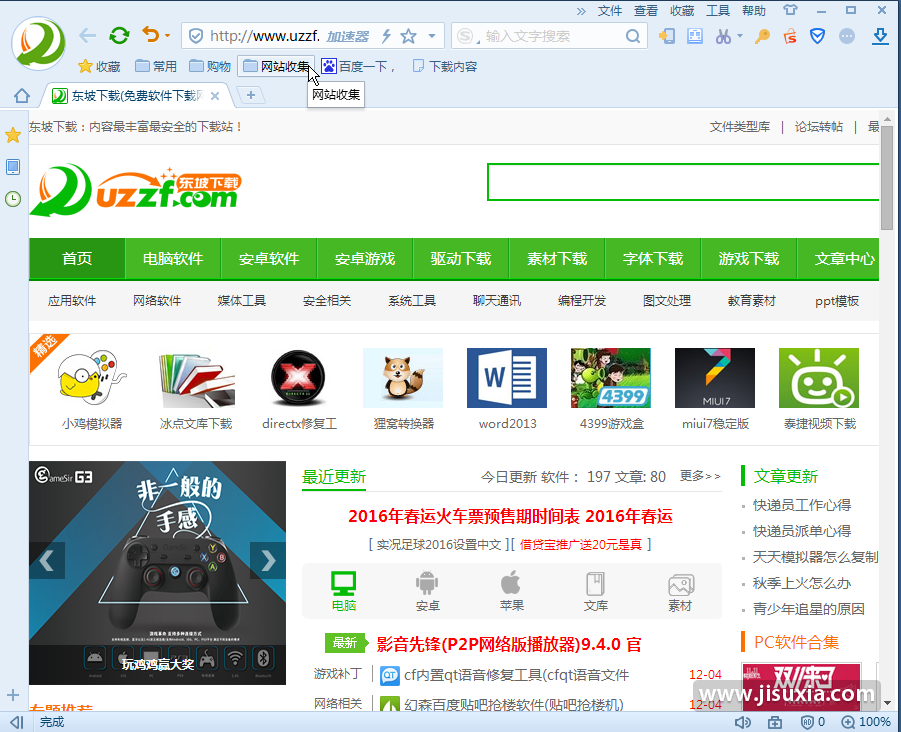Bookmark page with star icon in address bar
Image resolution: width=901 pixels, height=732 pixels.
click(409, 36)
